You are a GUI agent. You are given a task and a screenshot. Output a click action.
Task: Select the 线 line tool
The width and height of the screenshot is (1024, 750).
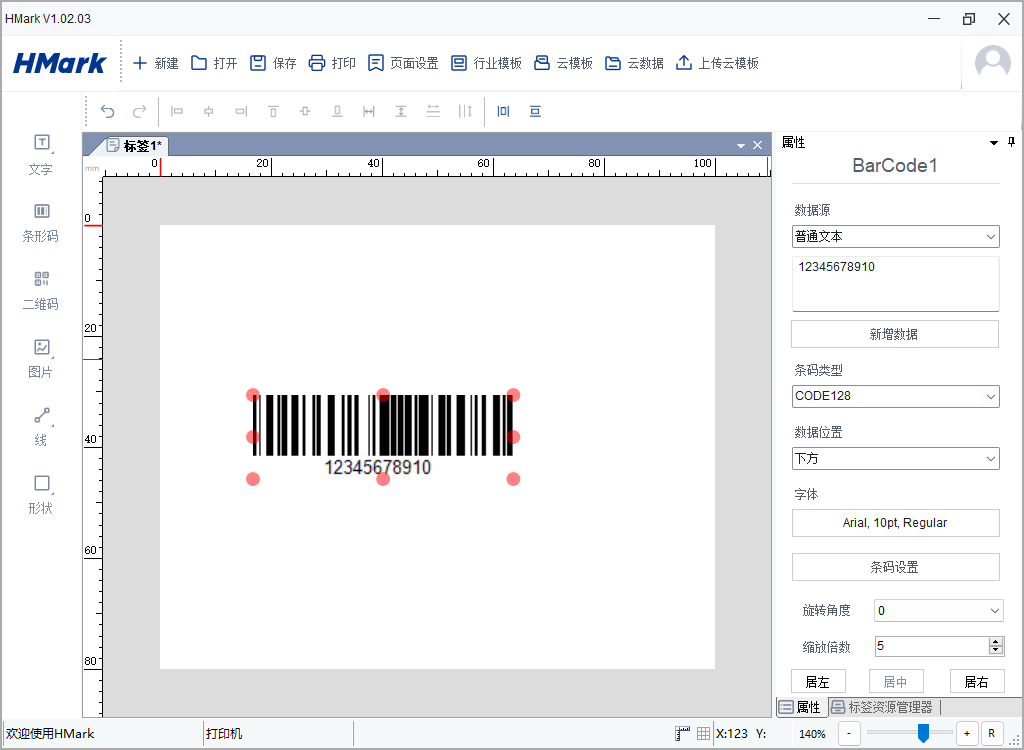point(40,427)
